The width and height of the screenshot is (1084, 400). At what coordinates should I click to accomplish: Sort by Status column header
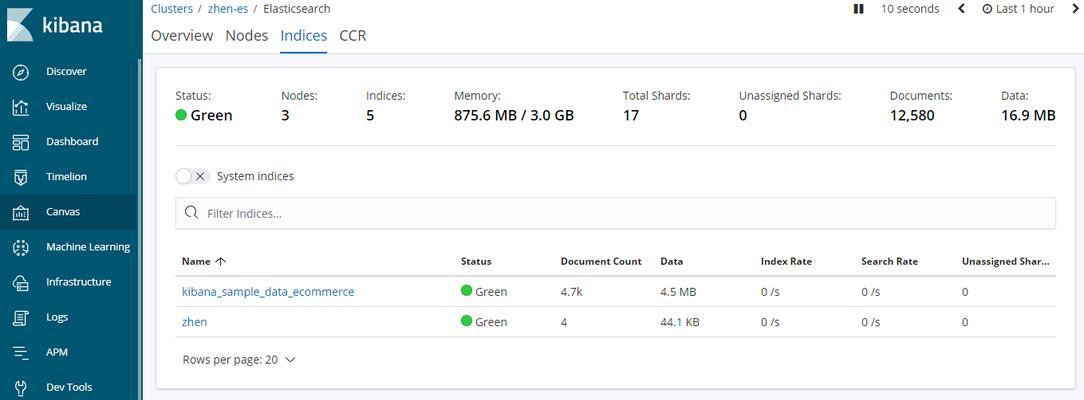(x=476, y=262)
